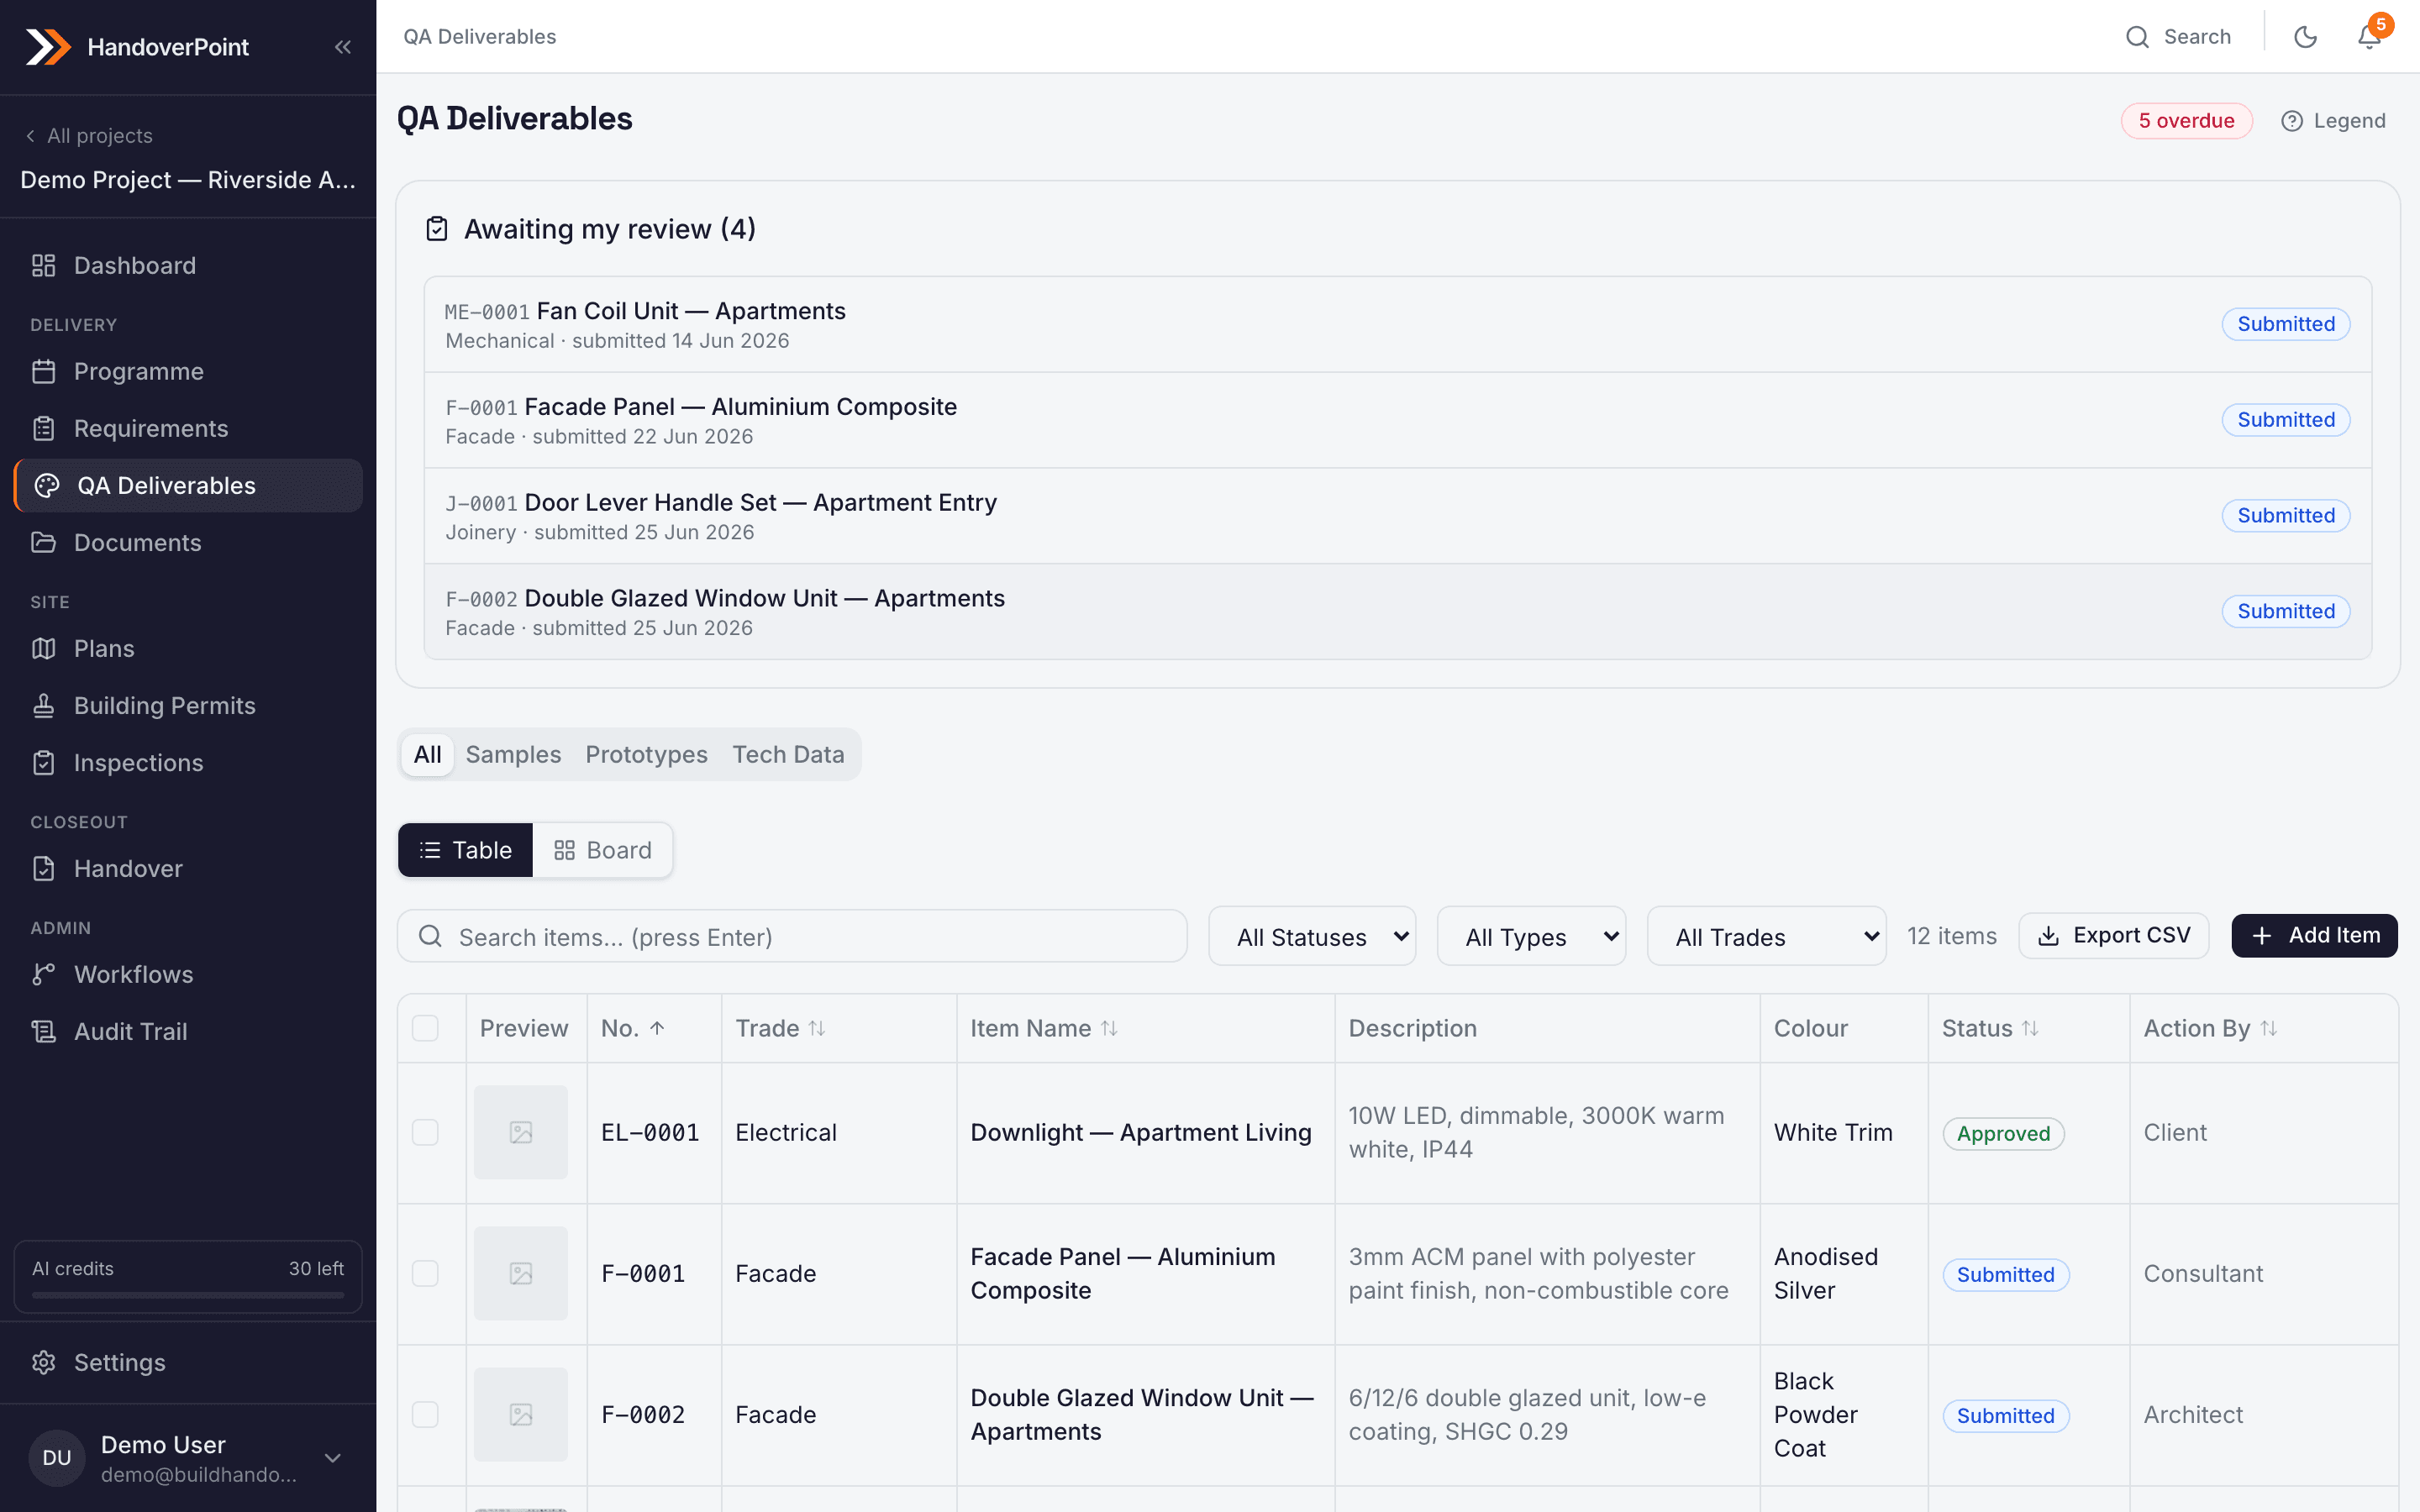Viewport: 2420px width, 1512px height.
Task: Collapse the sidebar with double-chevron icon
Action: 343,47
